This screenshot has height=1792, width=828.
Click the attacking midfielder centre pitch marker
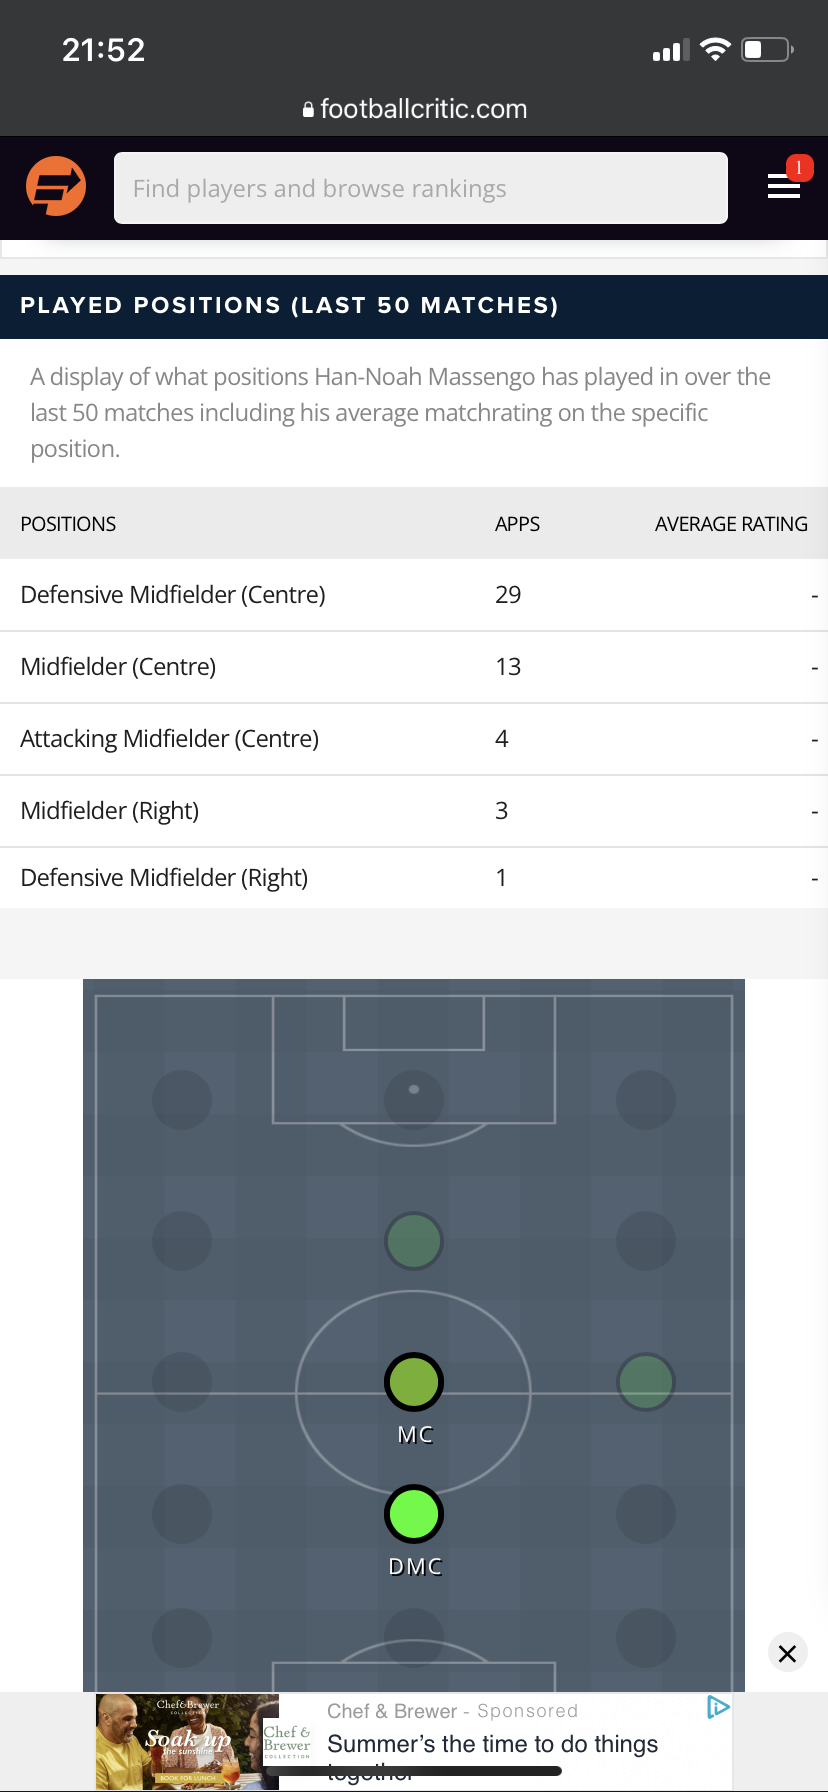point(413,1241)
